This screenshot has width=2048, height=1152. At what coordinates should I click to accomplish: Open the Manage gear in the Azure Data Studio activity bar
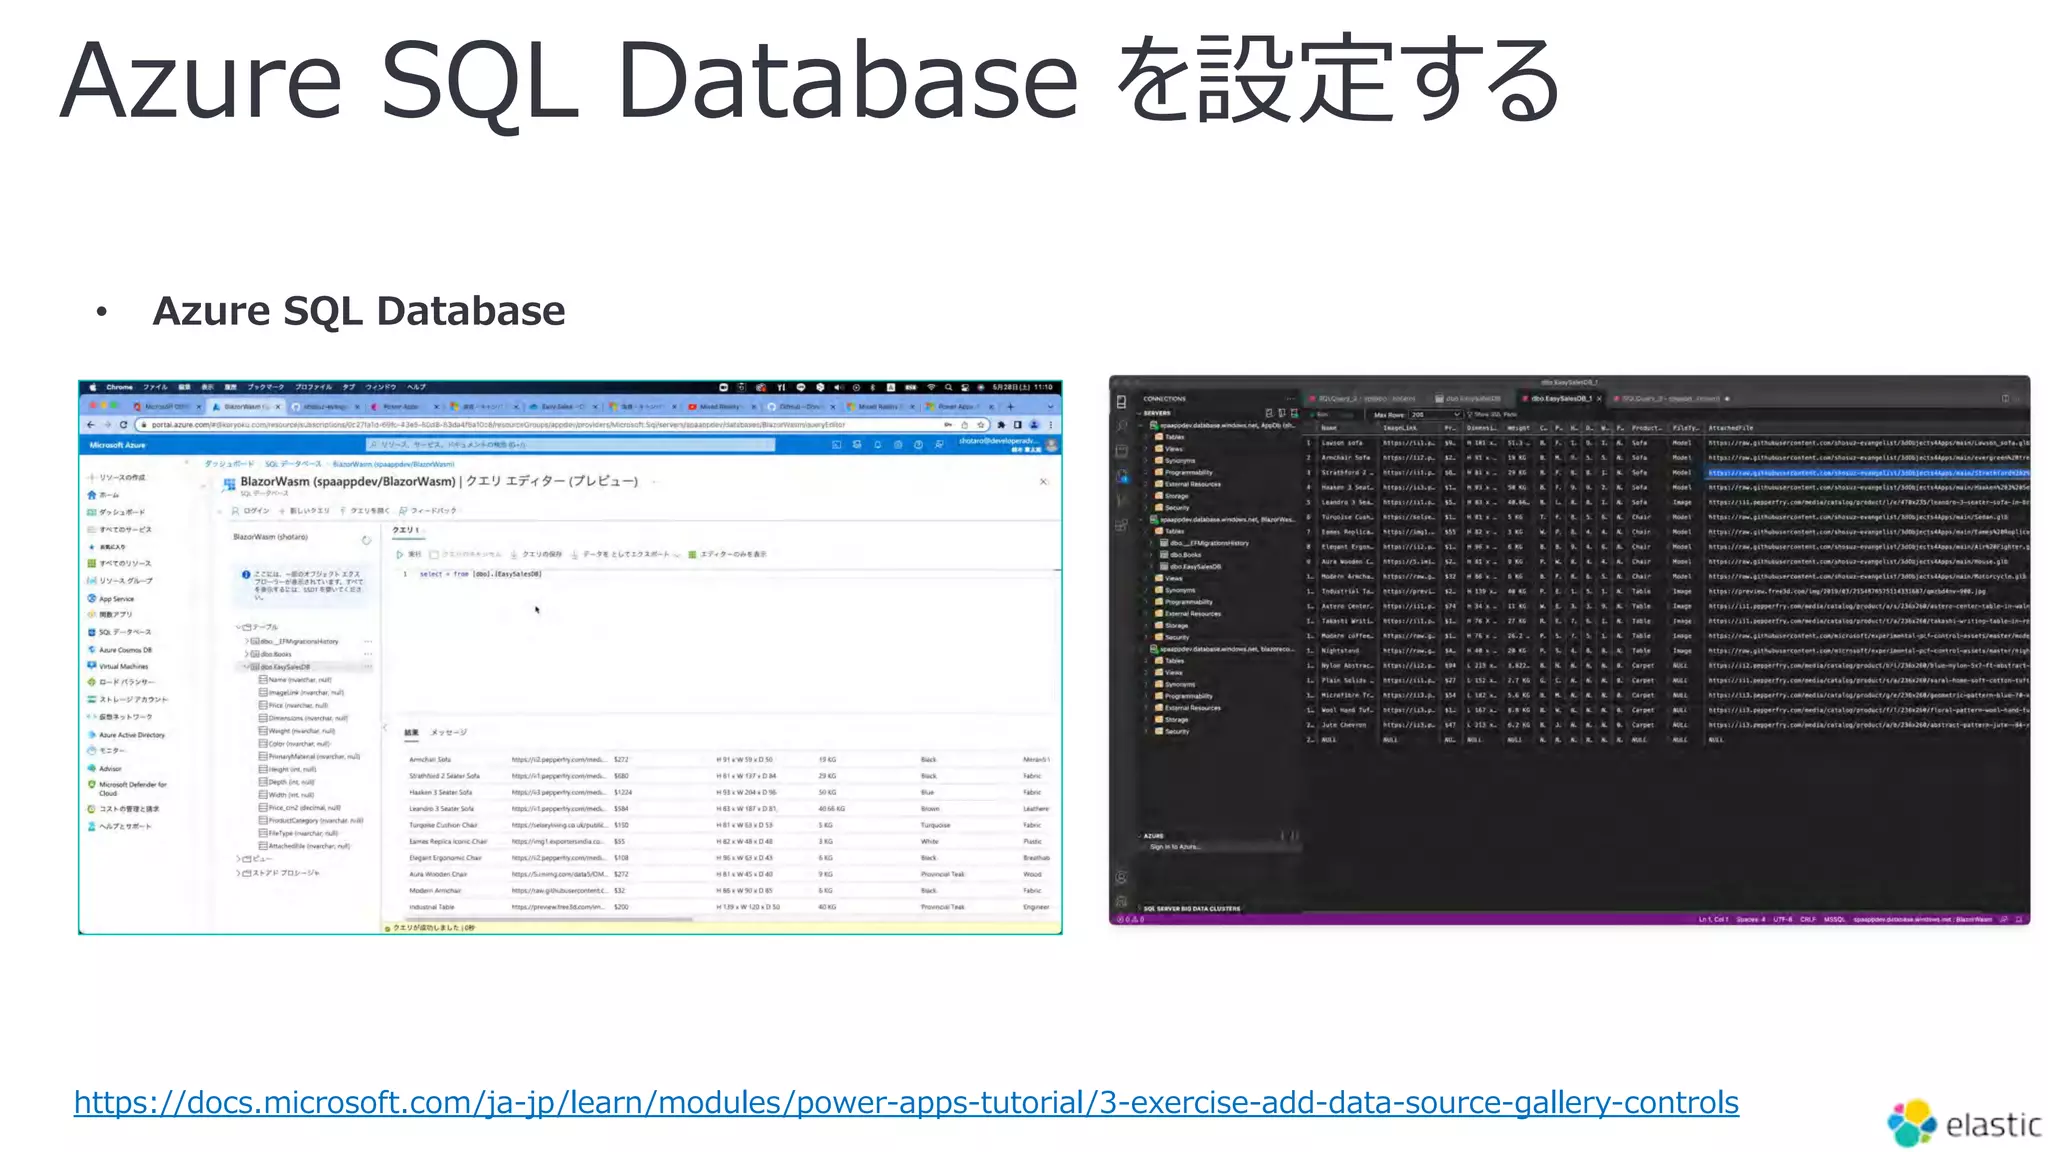(x=1122, y=902)
